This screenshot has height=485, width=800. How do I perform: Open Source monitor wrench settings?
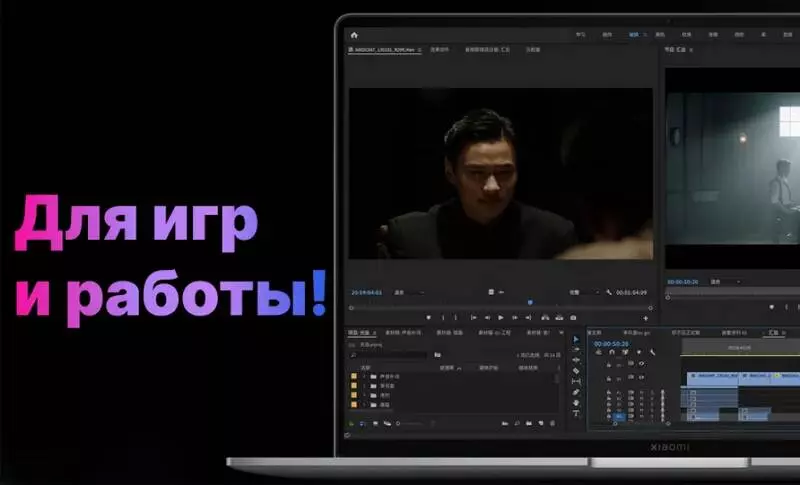[x=609, y=292]
